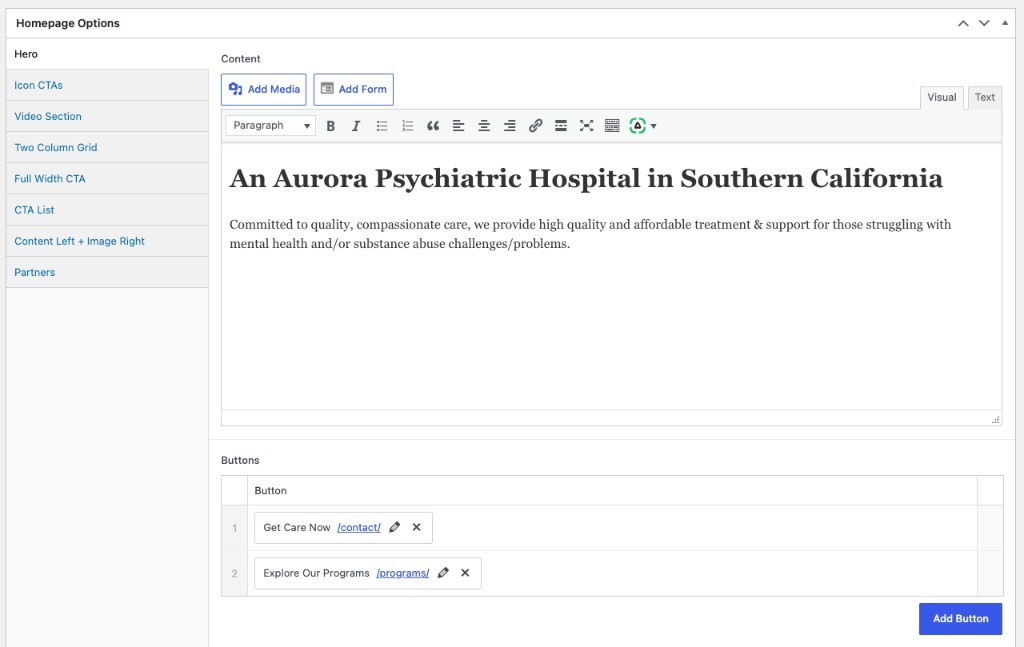Move Homepage Options panel down
1024x647 pixels.
tap(984, 24)
